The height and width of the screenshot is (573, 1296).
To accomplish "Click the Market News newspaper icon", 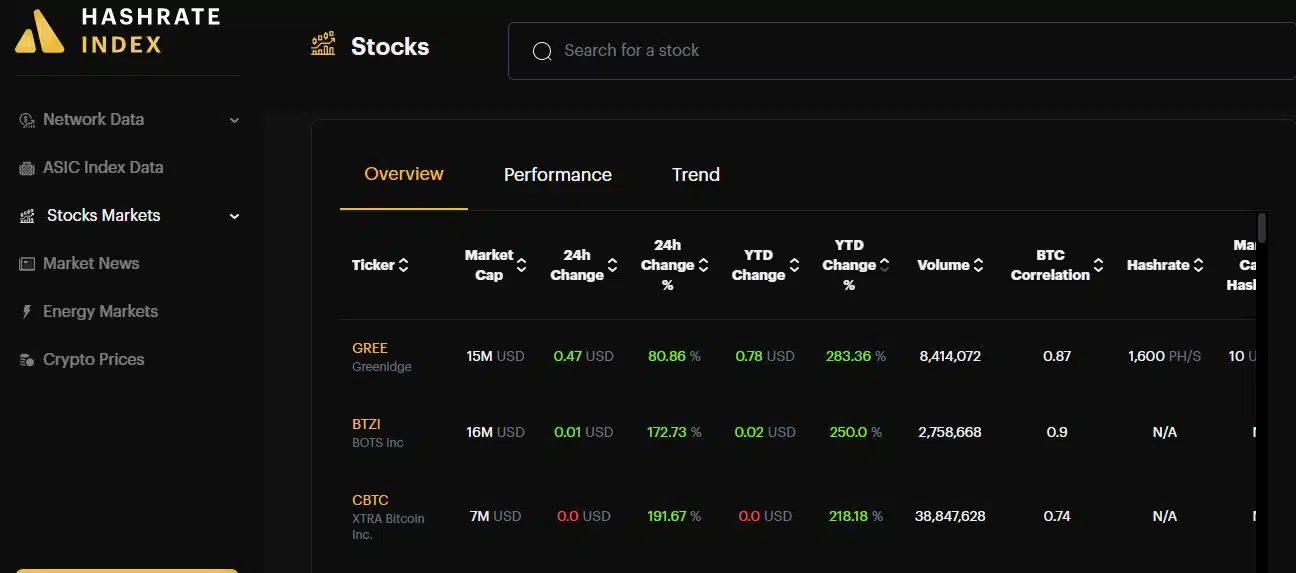I will pyautogui.click(x=27, y=264).
